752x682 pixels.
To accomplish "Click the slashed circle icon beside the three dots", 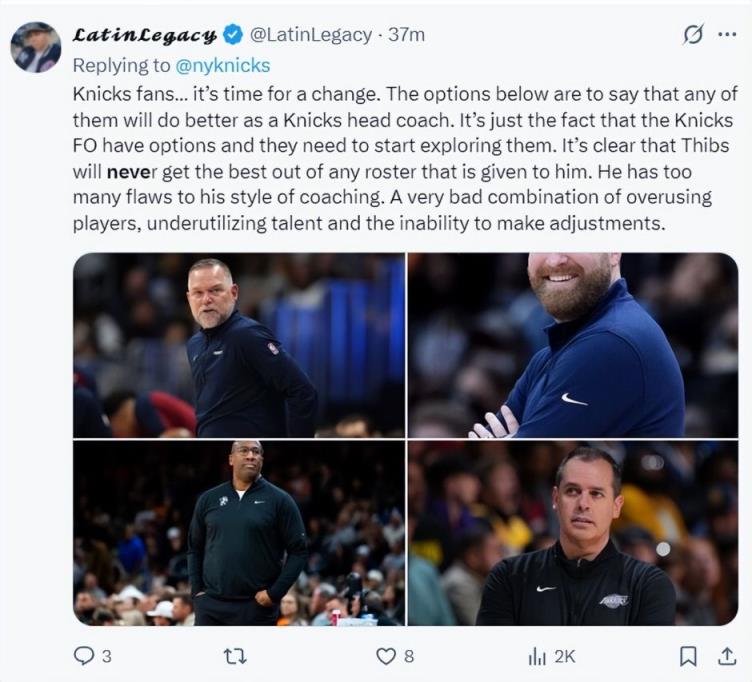I will tap(692, 34).
